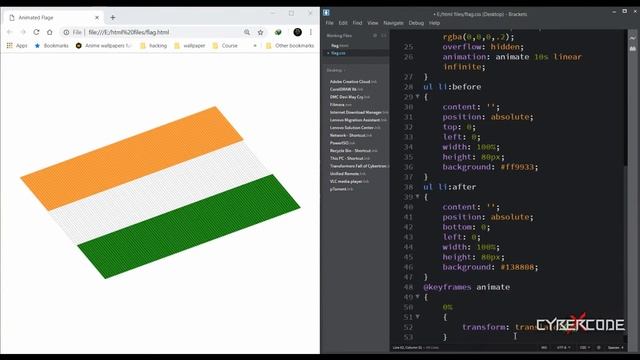Open Chrome's three-dot menu

pos(311,32)
